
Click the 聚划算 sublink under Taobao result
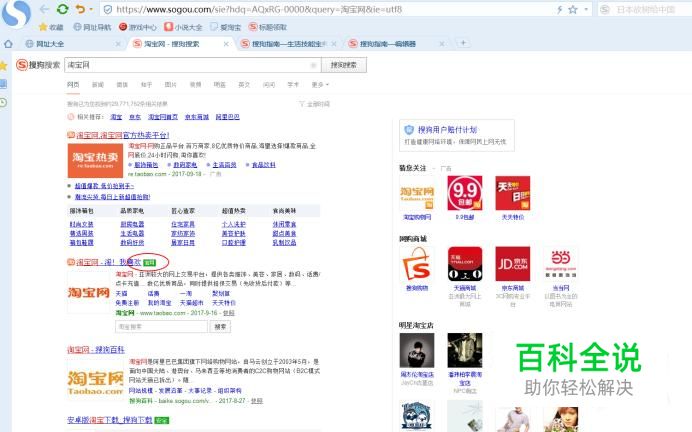coord(221,293)
